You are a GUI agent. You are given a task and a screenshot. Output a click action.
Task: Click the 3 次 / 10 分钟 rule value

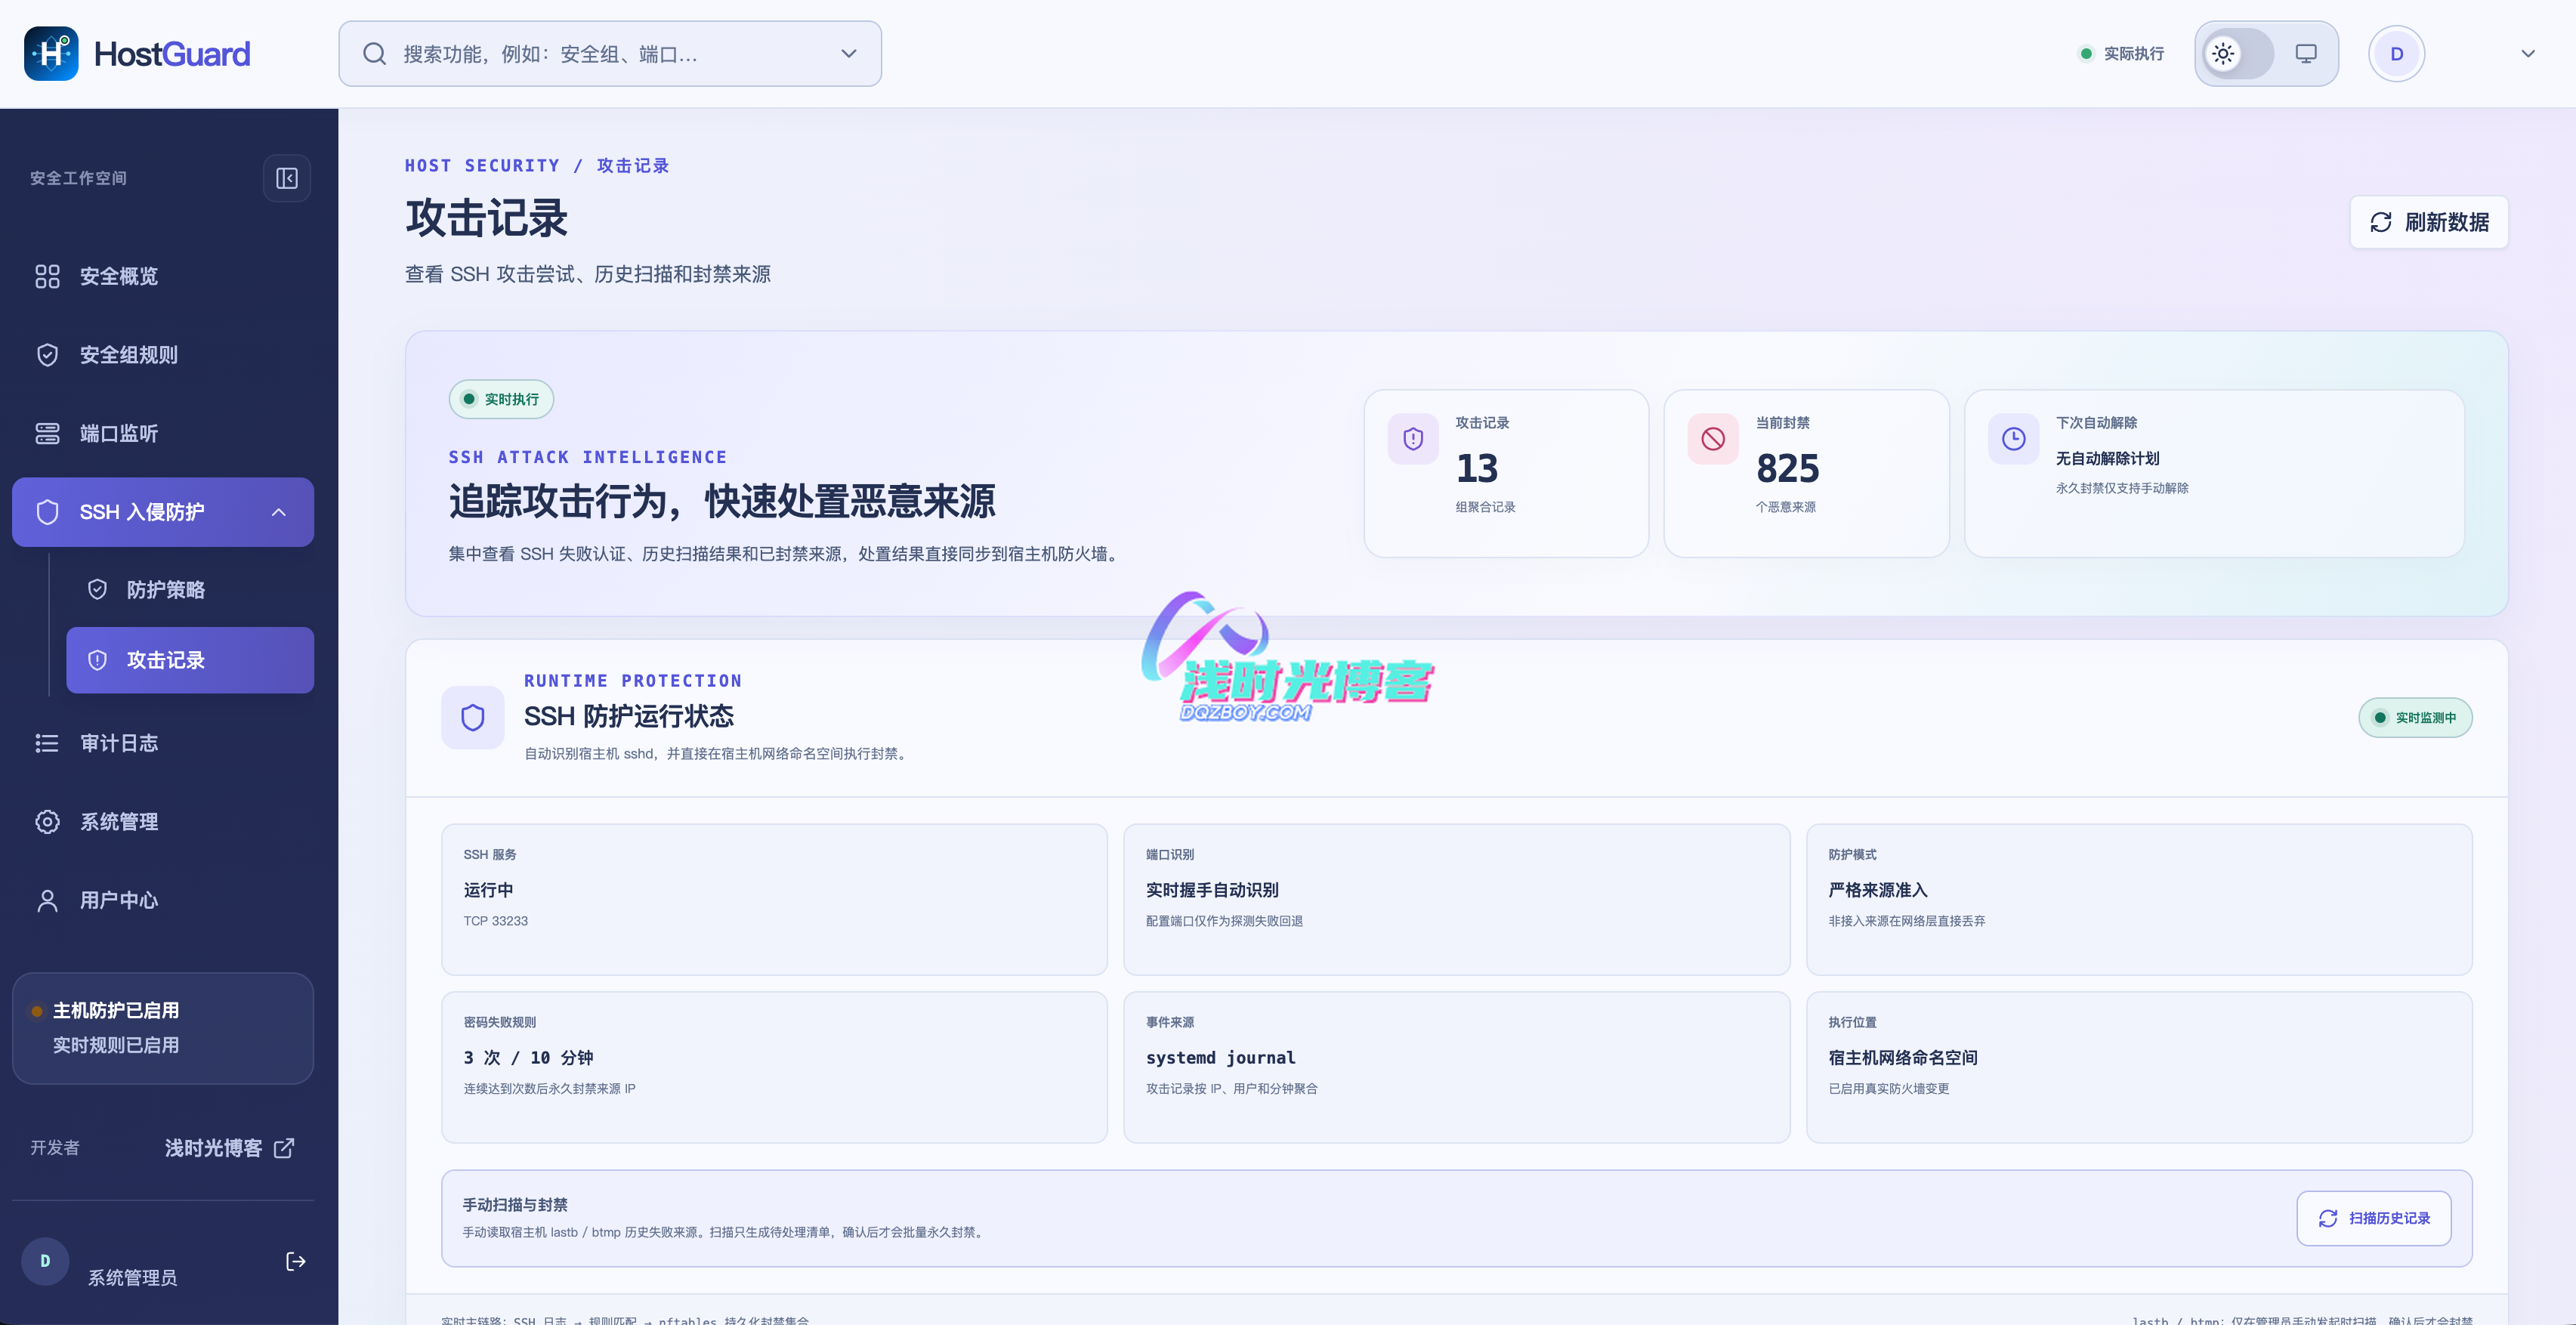[528, 1058]
